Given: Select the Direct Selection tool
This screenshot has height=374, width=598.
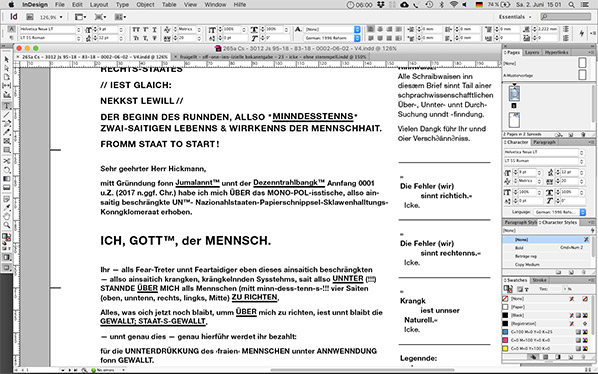Looking at the screenshot, I should 6,68.
